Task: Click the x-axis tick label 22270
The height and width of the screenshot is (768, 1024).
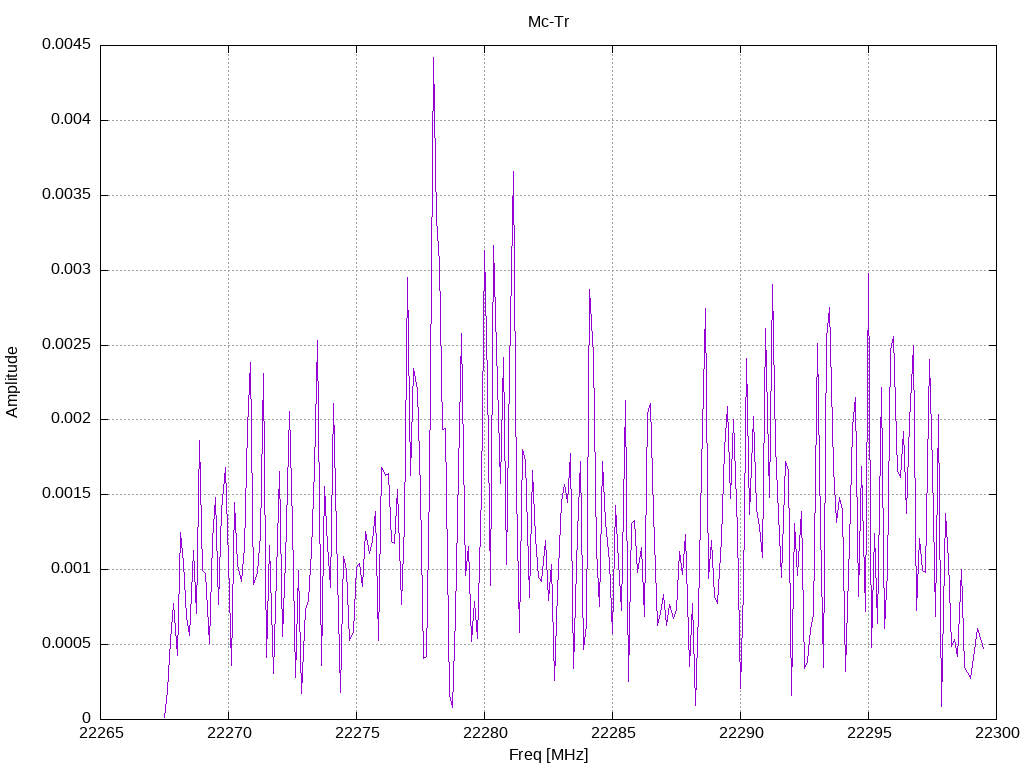Action: click(229, 733)
